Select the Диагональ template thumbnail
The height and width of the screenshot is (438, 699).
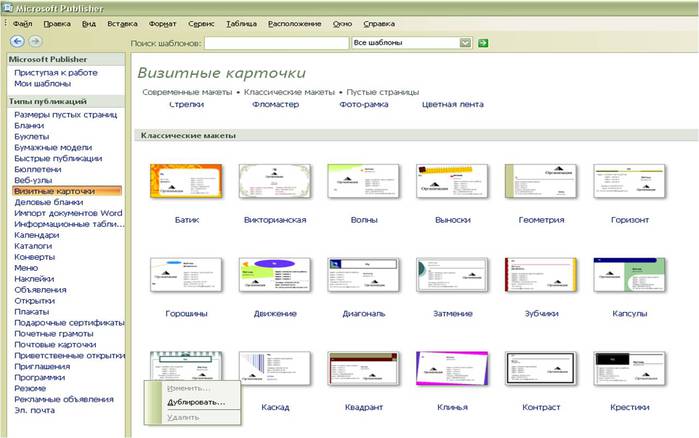pyautogui.click(x=363, y=275)
